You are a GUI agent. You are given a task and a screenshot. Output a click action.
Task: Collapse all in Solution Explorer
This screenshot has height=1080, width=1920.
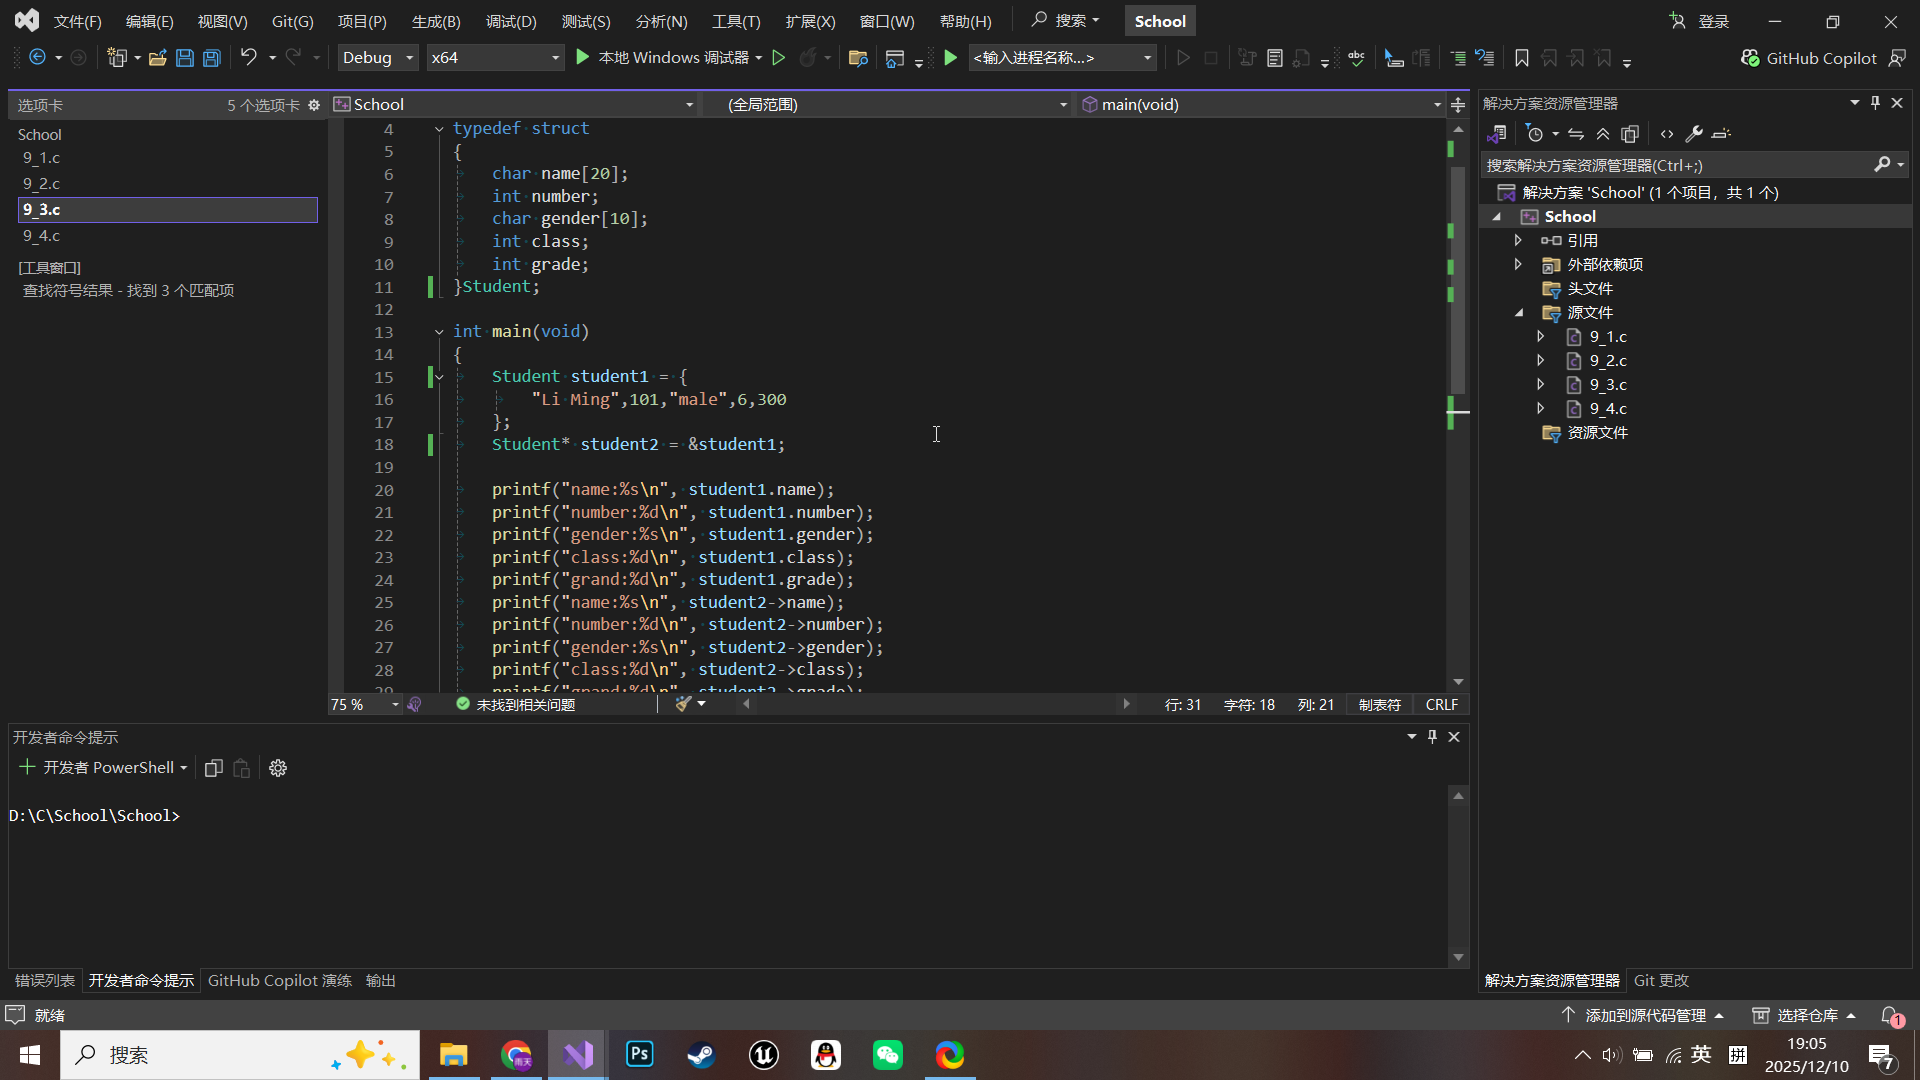(x=1603, y=134)
